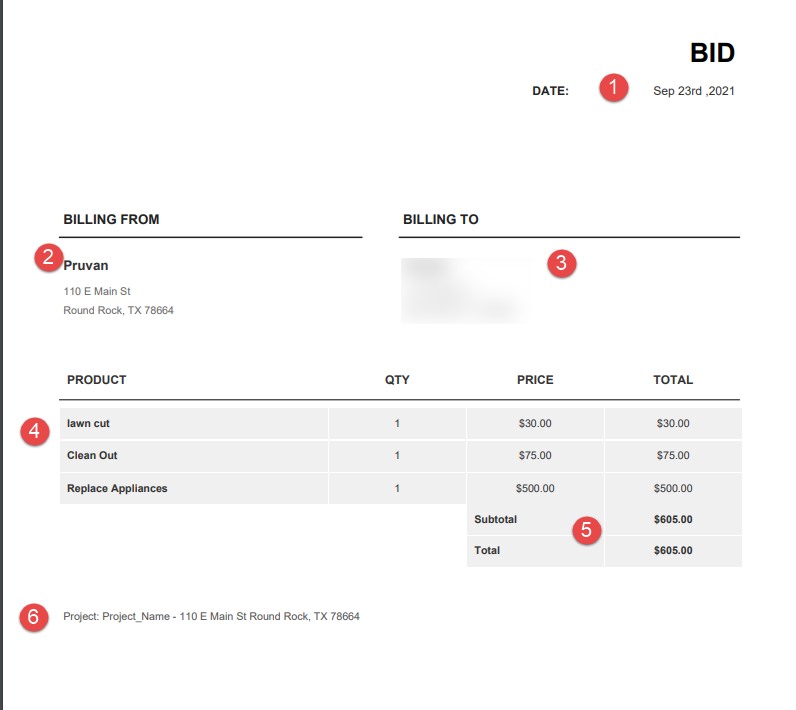The height and width of the screenshot is (710, 796).
Task: Select the Pruvan company name
Action: click(x=86, y=266)
